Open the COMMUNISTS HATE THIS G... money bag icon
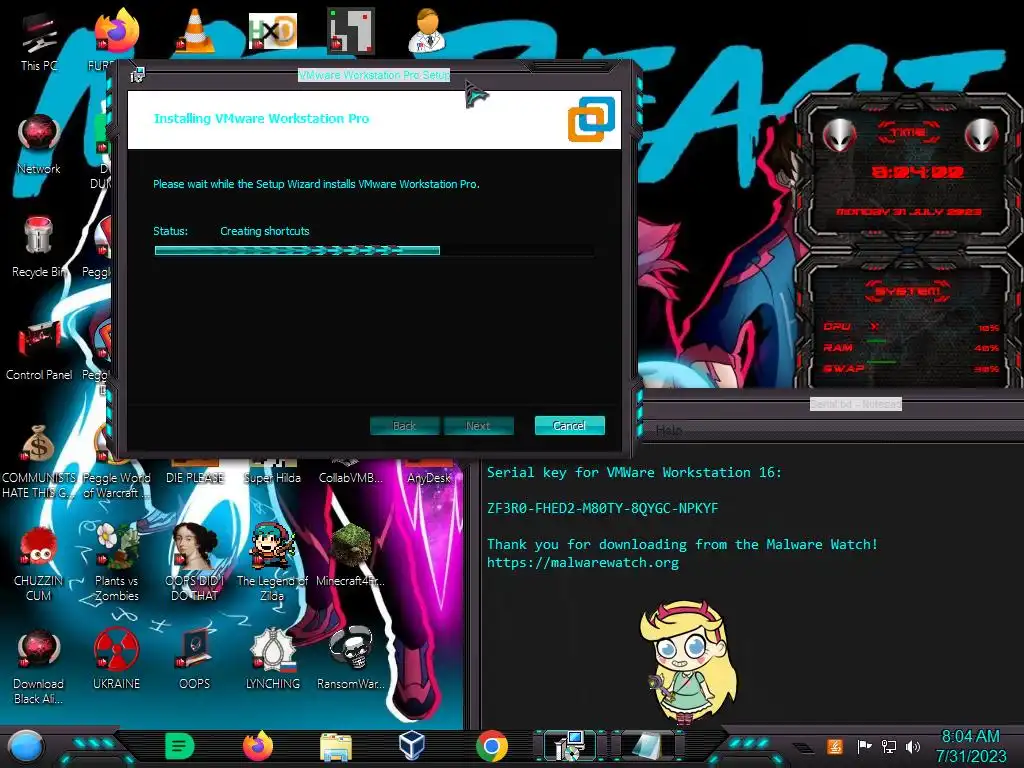The width and height of the screenshot is (1024, 768). click(x=39, y=462)
